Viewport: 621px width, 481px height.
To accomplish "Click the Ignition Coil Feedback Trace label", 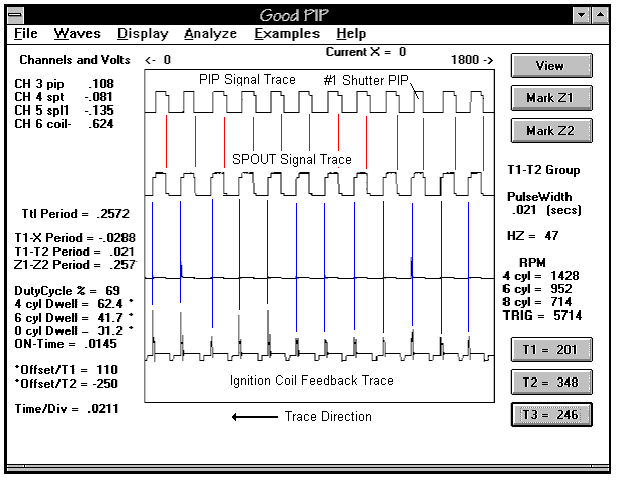I will click(x=312, y=380).
